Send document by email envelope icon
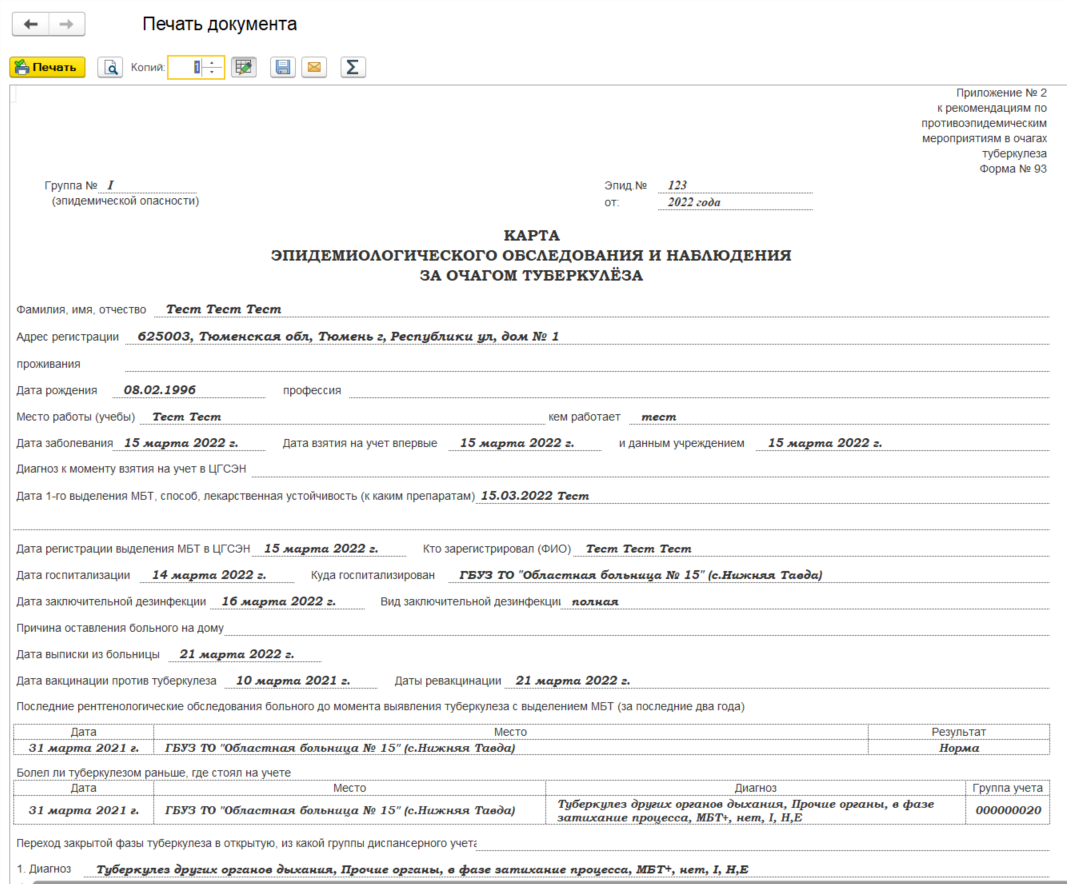This screenshot has height=884, width=1067. click(314, 67)
